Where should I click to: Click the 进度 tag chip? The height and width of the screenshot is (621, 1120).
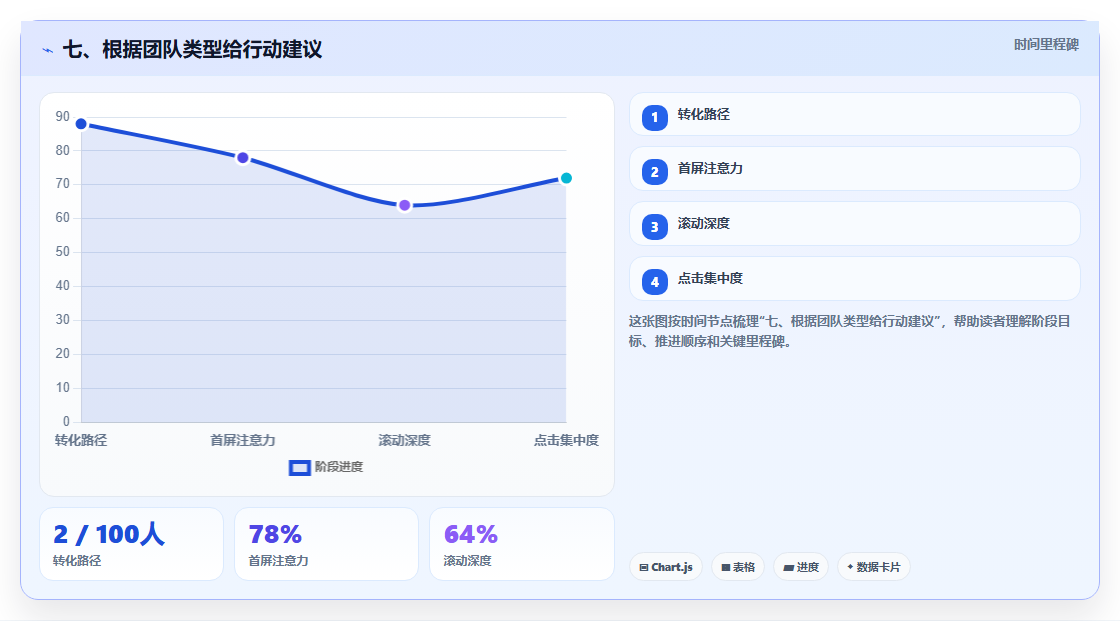click(x=801, y=567)
